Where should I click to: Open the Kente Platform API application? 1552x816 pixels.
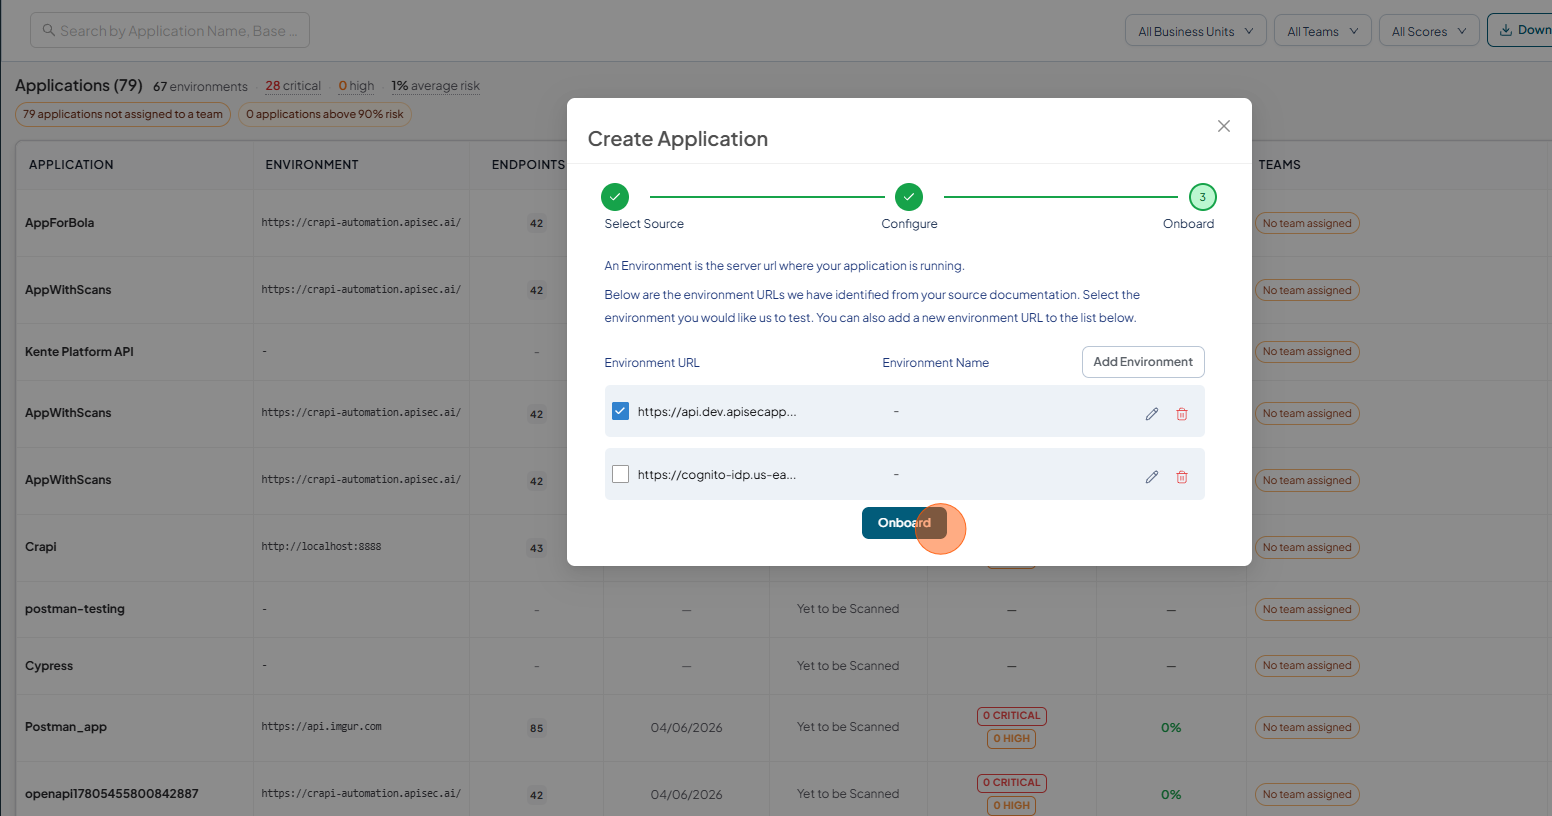(79, 352)
